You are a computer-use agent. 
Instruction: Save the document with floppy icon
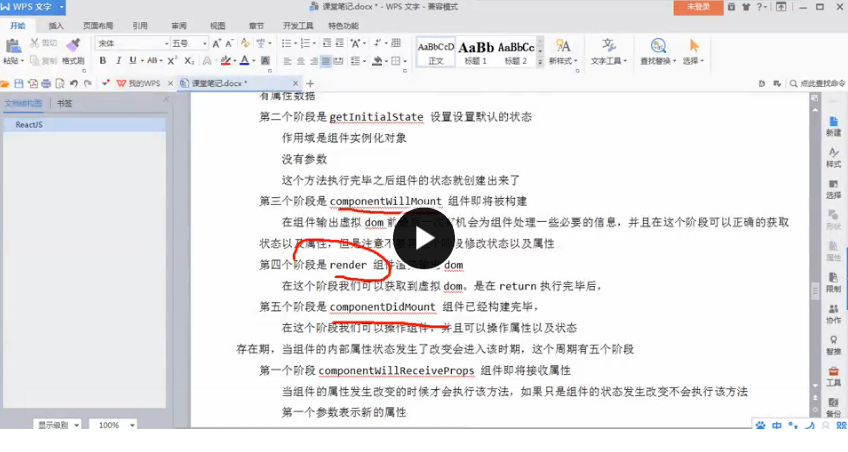19,83
